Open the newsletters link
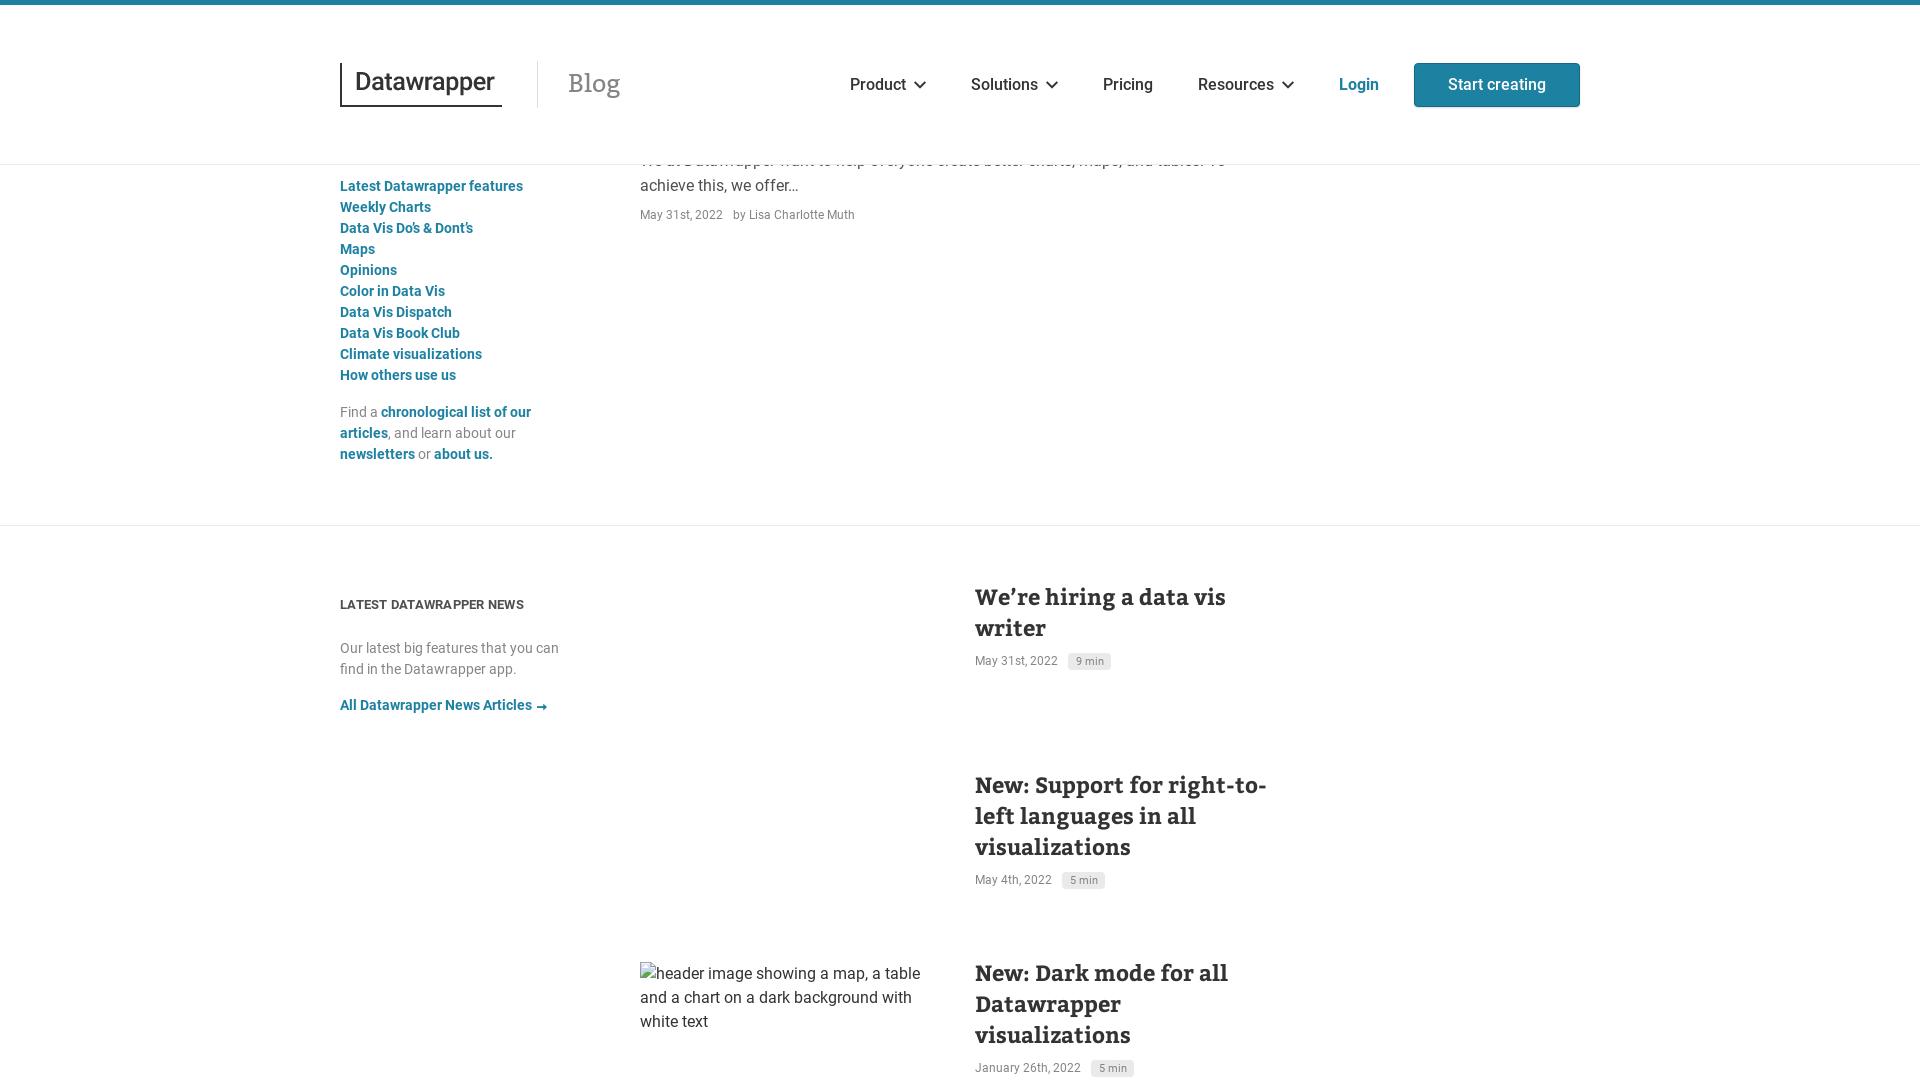This screenshot has height=1080, width=1920. coord(377,454)
